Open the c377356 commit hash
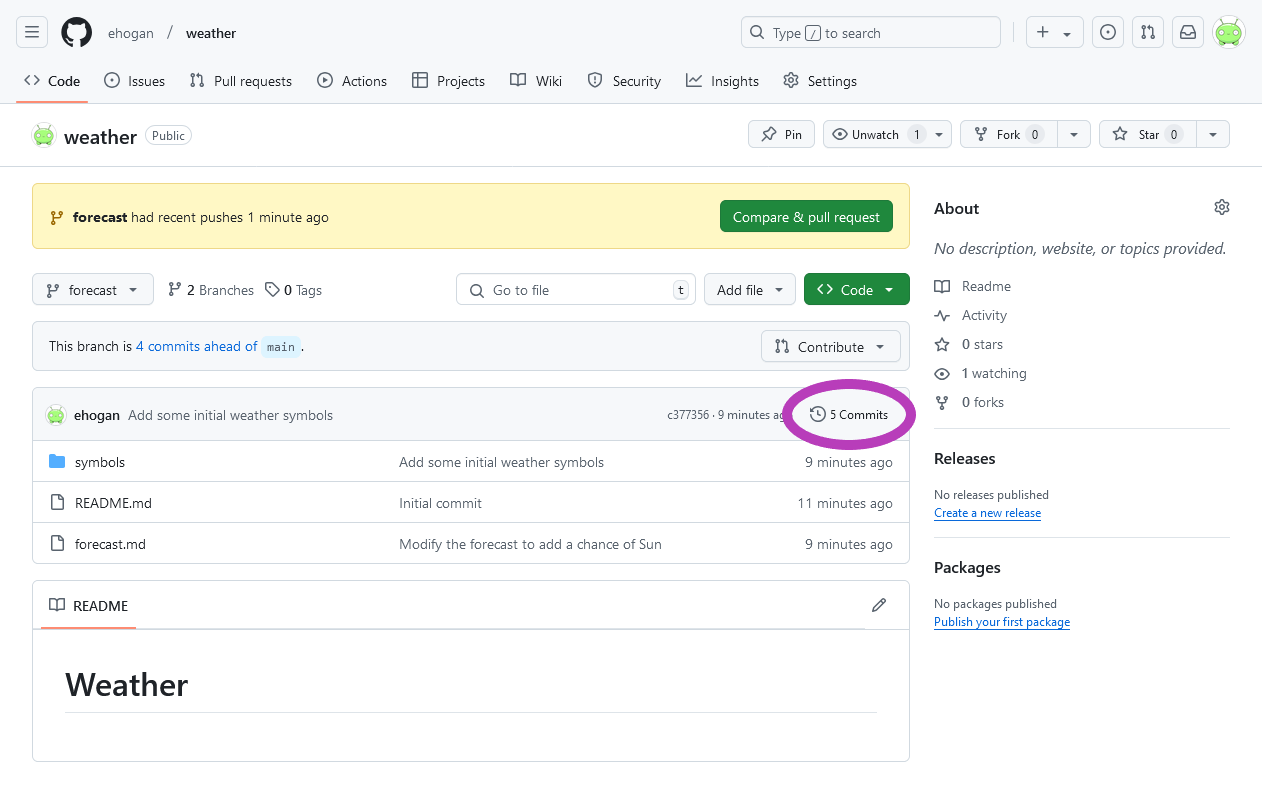This screenshot has width=1262, height=797. click(688, 415)
